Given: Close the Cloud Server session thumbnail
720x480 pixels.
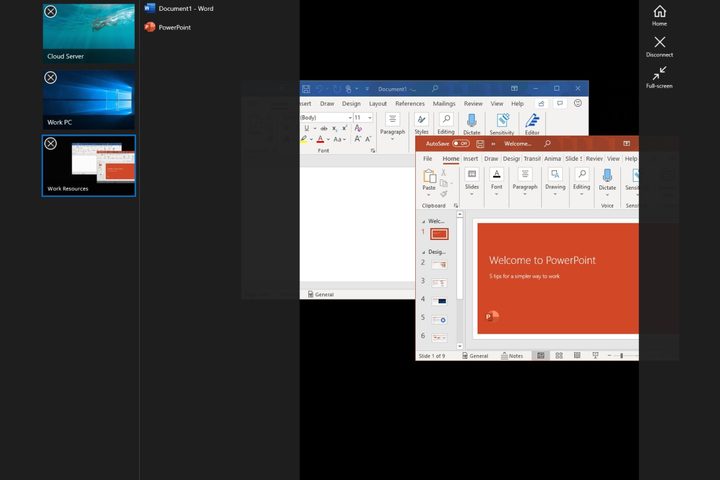Looking at the screenshot, I should pyautogui.click(x=51, y=12).
